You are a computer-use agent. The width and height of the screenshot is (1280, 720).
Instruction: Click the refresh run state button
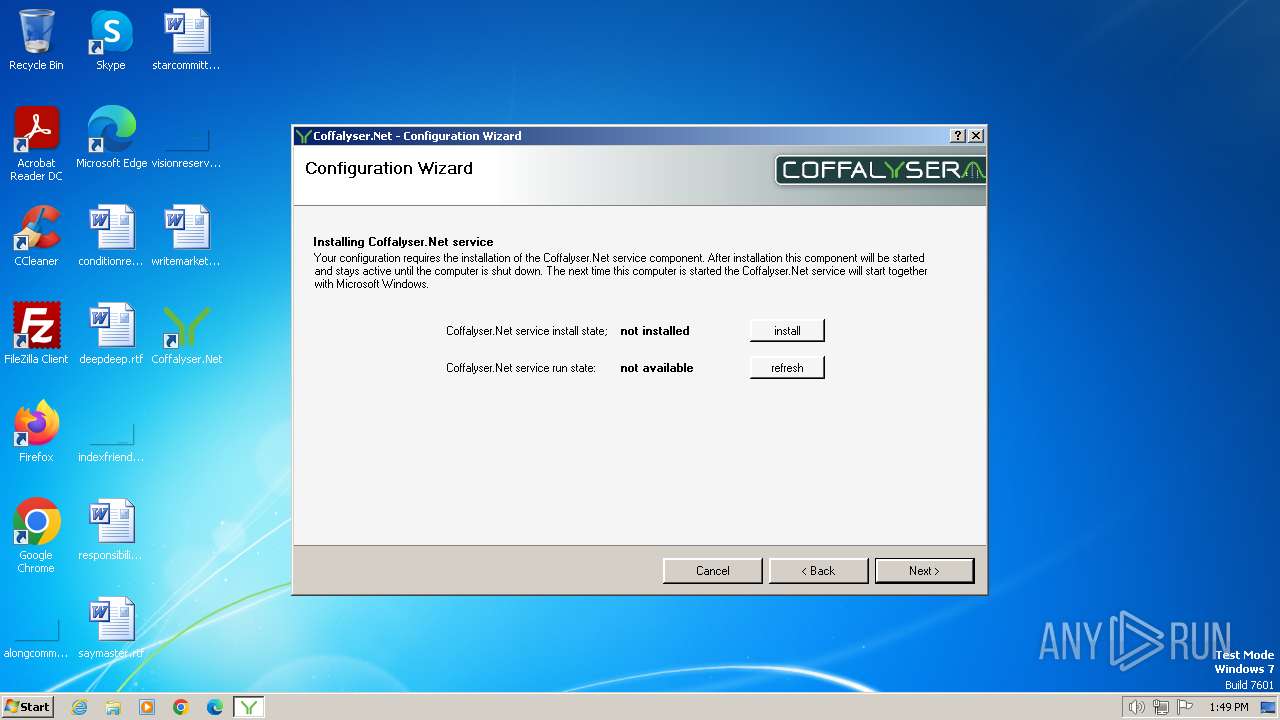pyautogui.click(x=787, y=368)
